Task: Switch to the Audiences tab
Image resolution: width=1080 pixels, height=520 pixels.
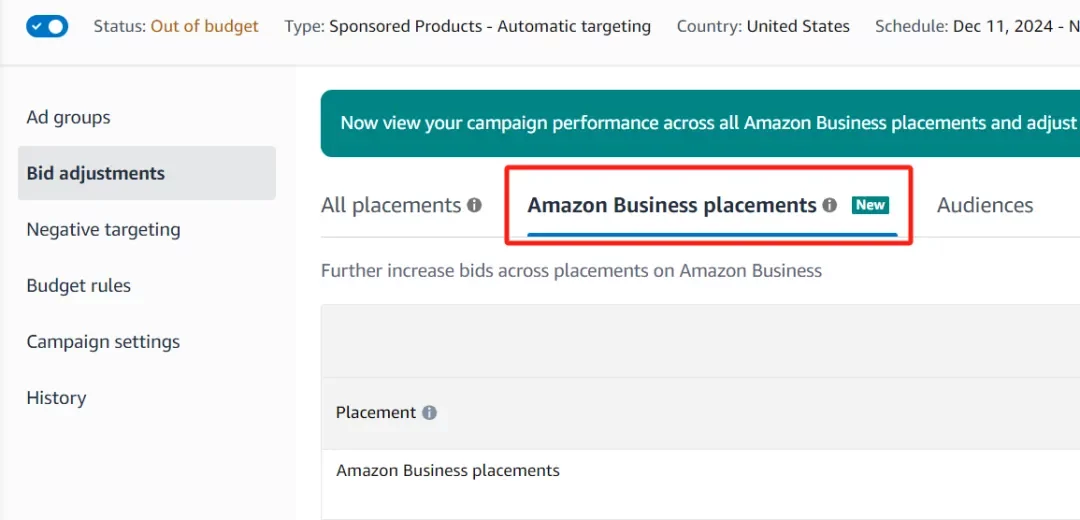Action: click(x=985, y=205)
